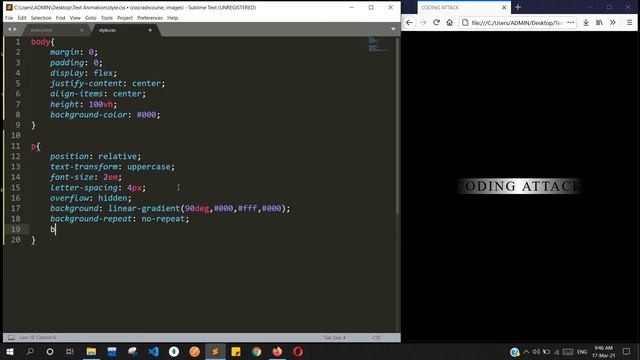The image size is (640, 360).
Task: Go to Firefox home page
Action: (x=449, y=23)
